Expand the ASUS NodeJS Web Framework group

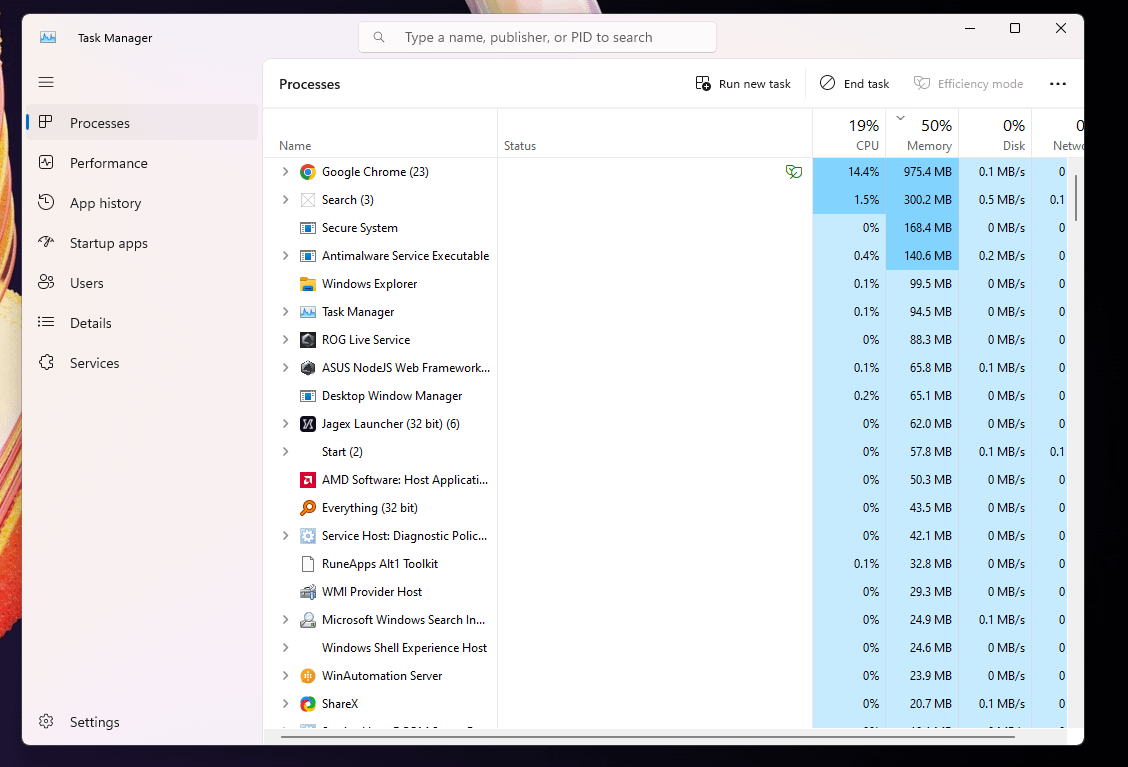tap(286, 368)
